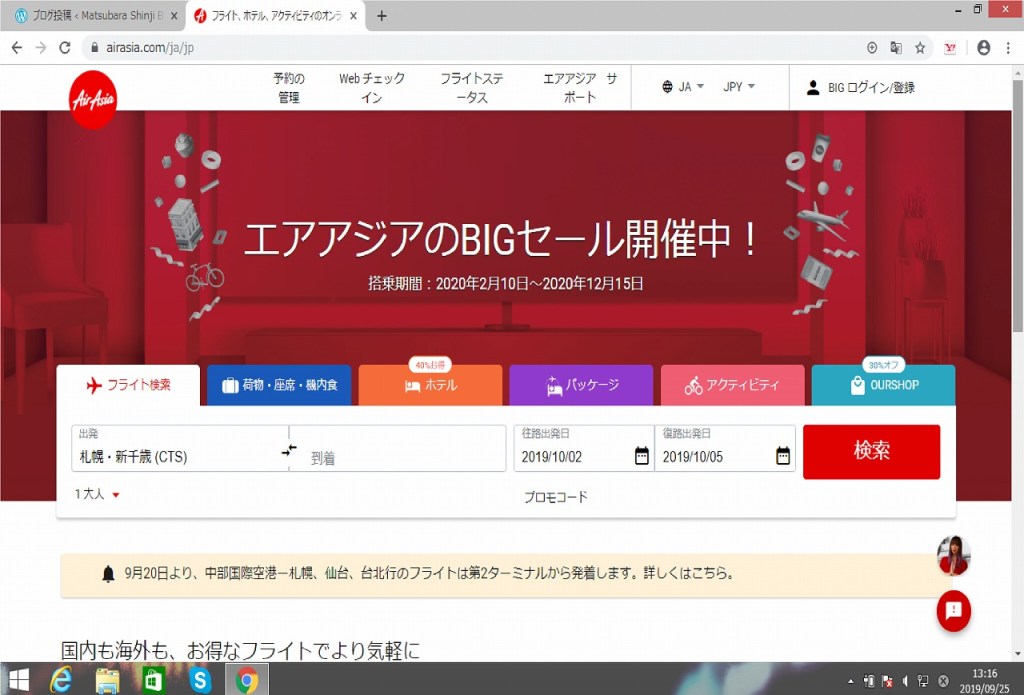Click the 到着 destination input field

tap(400, 457)
